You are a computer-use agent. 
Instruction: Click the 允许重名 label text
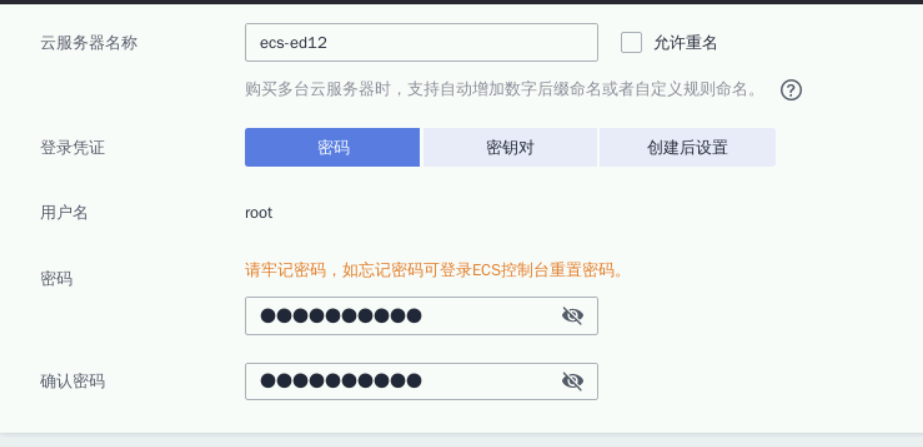click(685, 43)
